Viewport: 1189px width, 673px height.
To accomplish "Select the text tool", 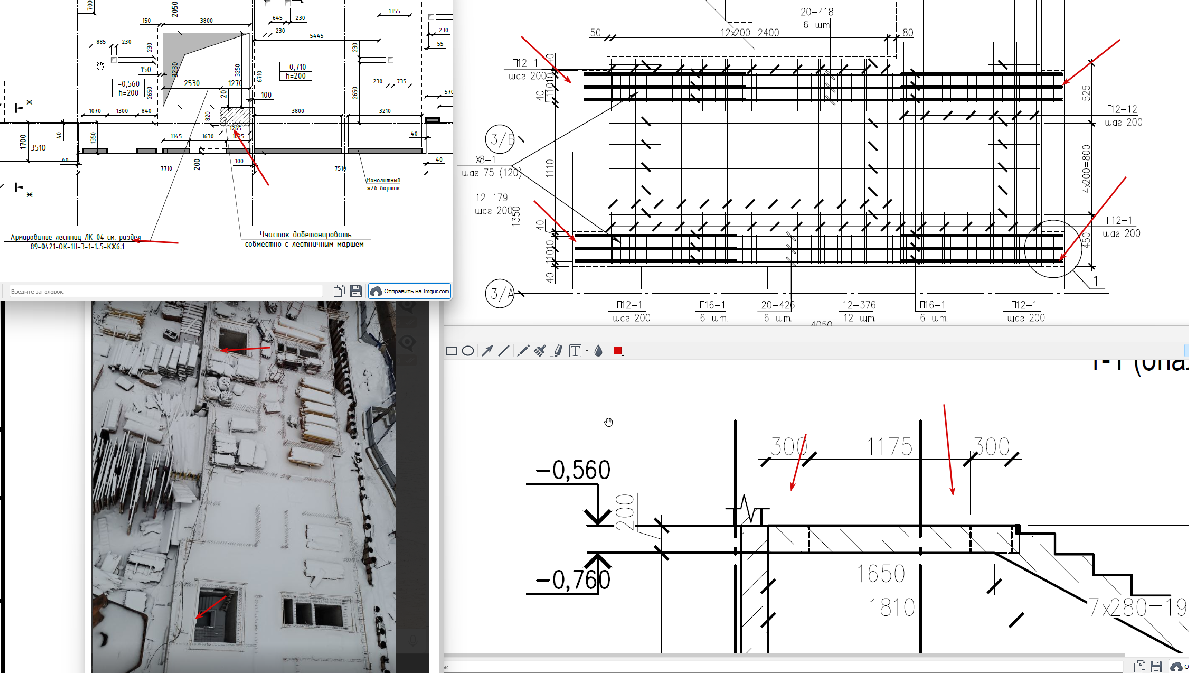I will tap(574, 351).
